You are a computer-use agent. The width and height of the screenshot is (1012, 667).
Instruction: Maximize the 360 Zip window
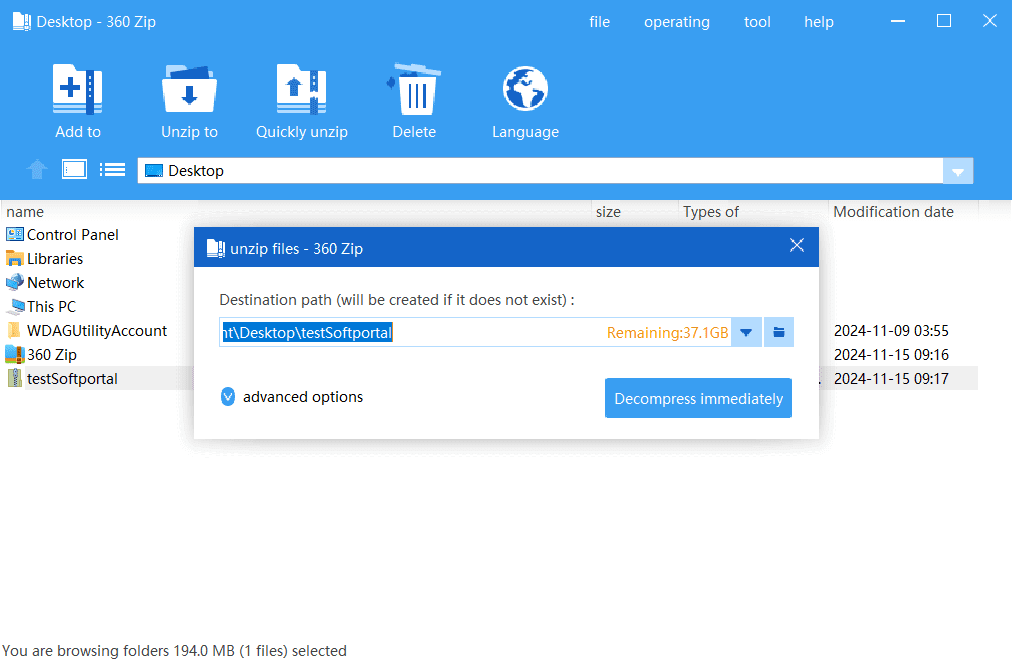pyautogui.click(x=944, y=21)
